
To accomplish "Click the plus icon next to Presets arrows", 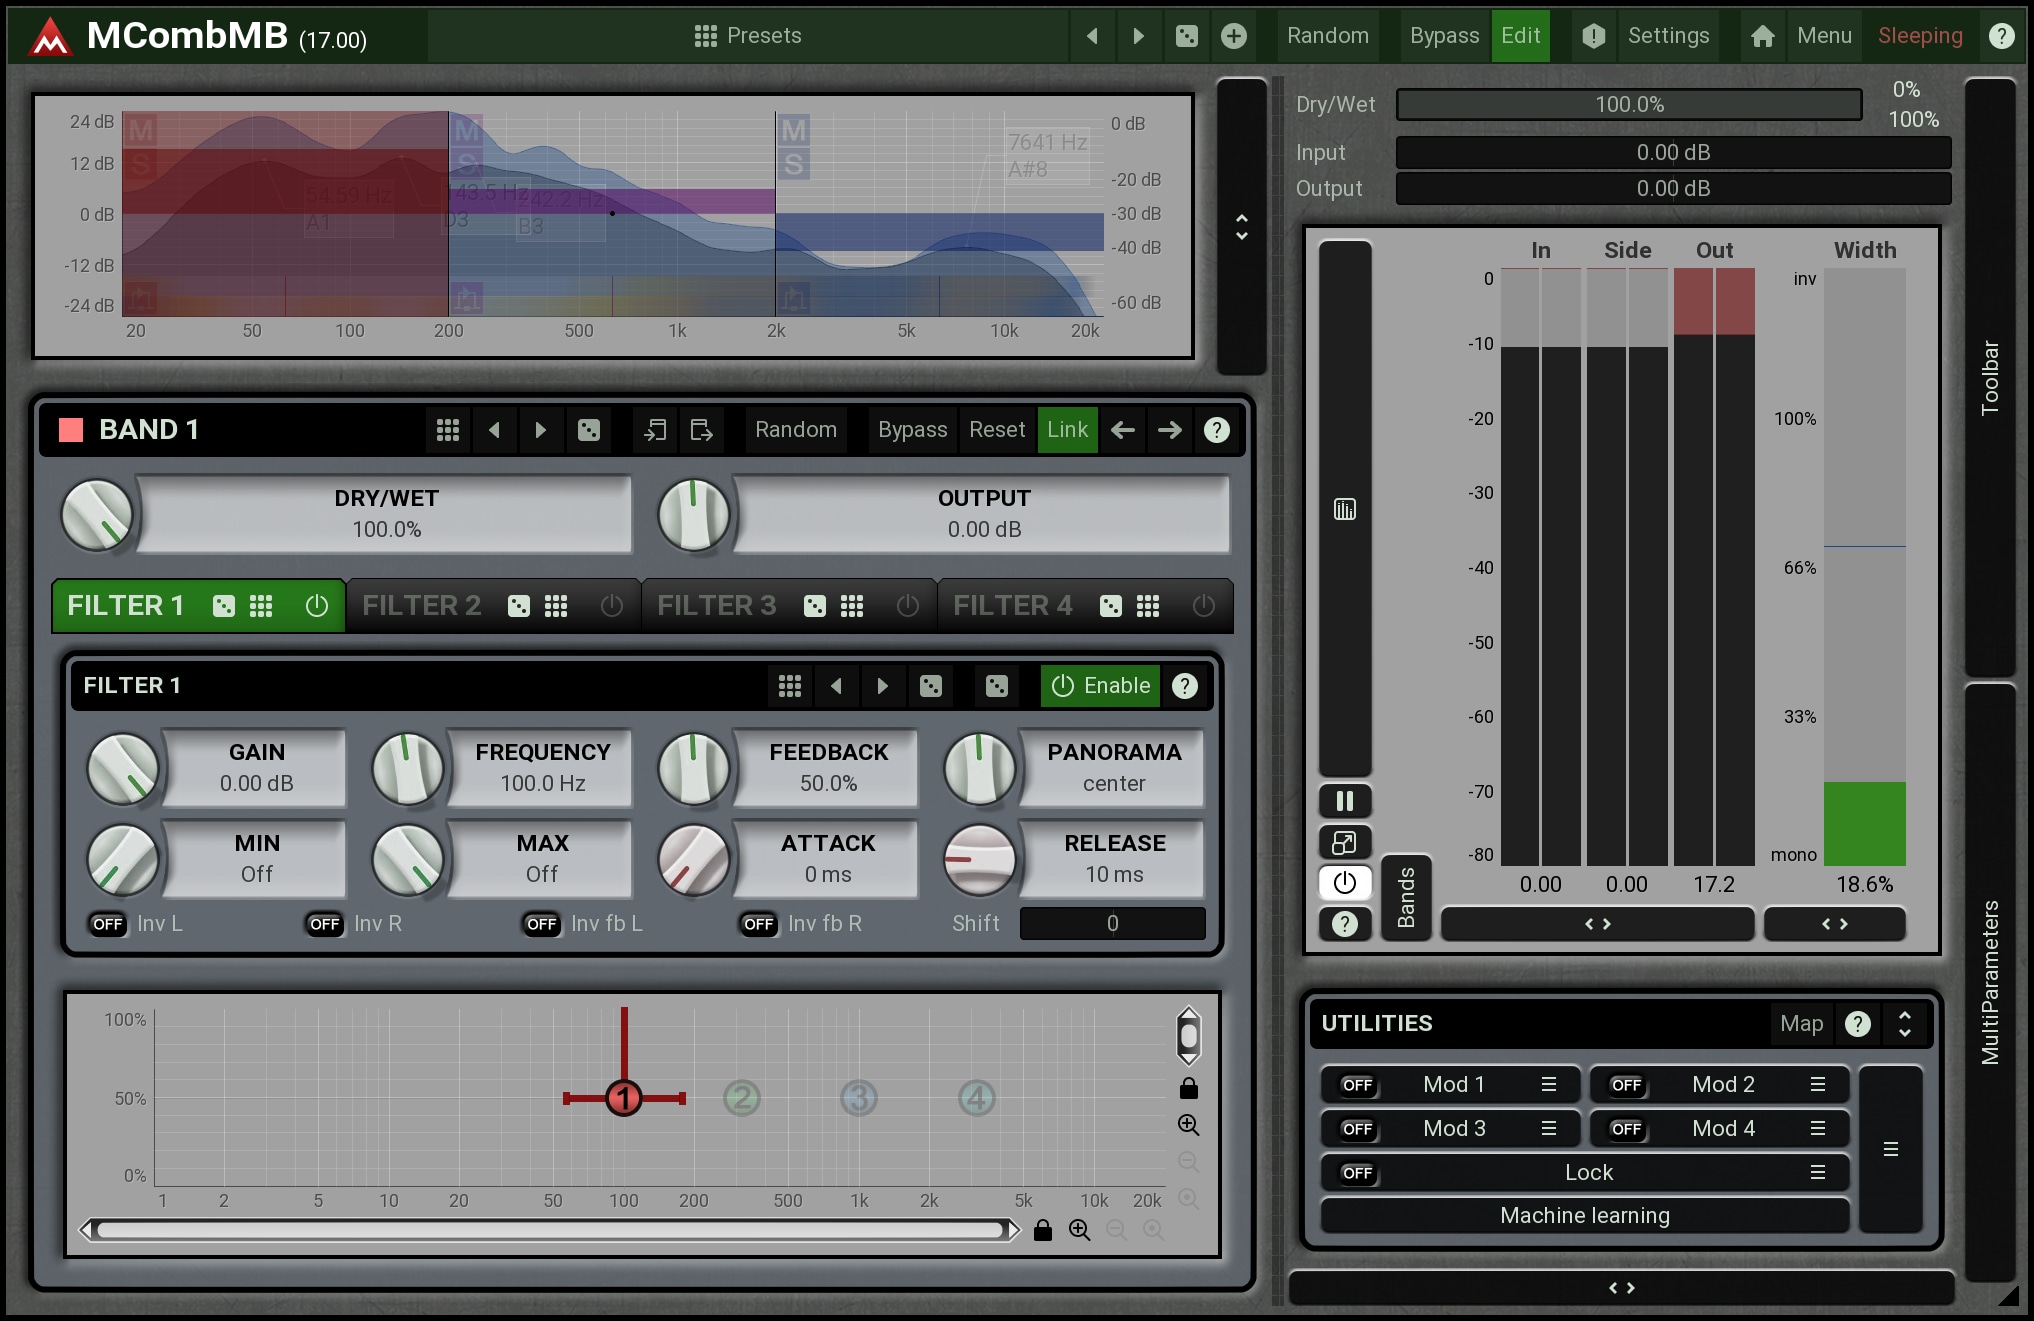I will [x=1234, y=36].
